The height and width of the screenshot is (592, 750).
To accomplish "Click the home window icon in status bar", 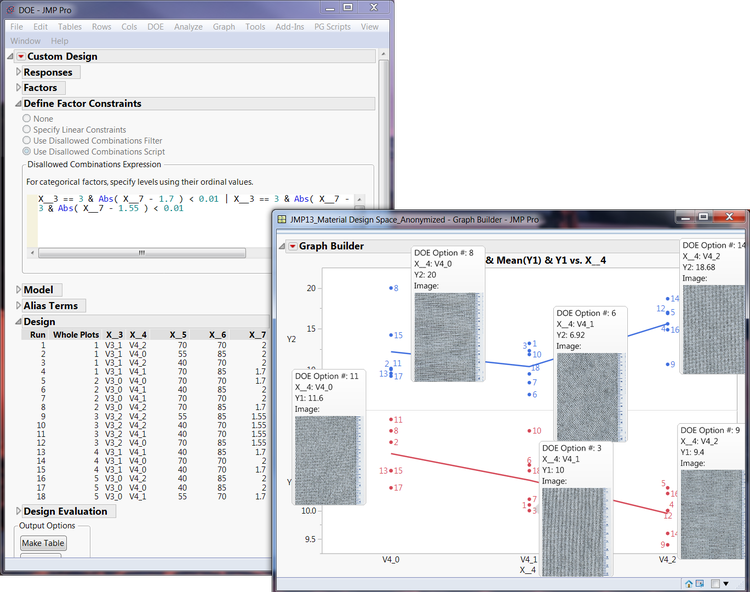I will pyautogui.click(x=691, y=583).
